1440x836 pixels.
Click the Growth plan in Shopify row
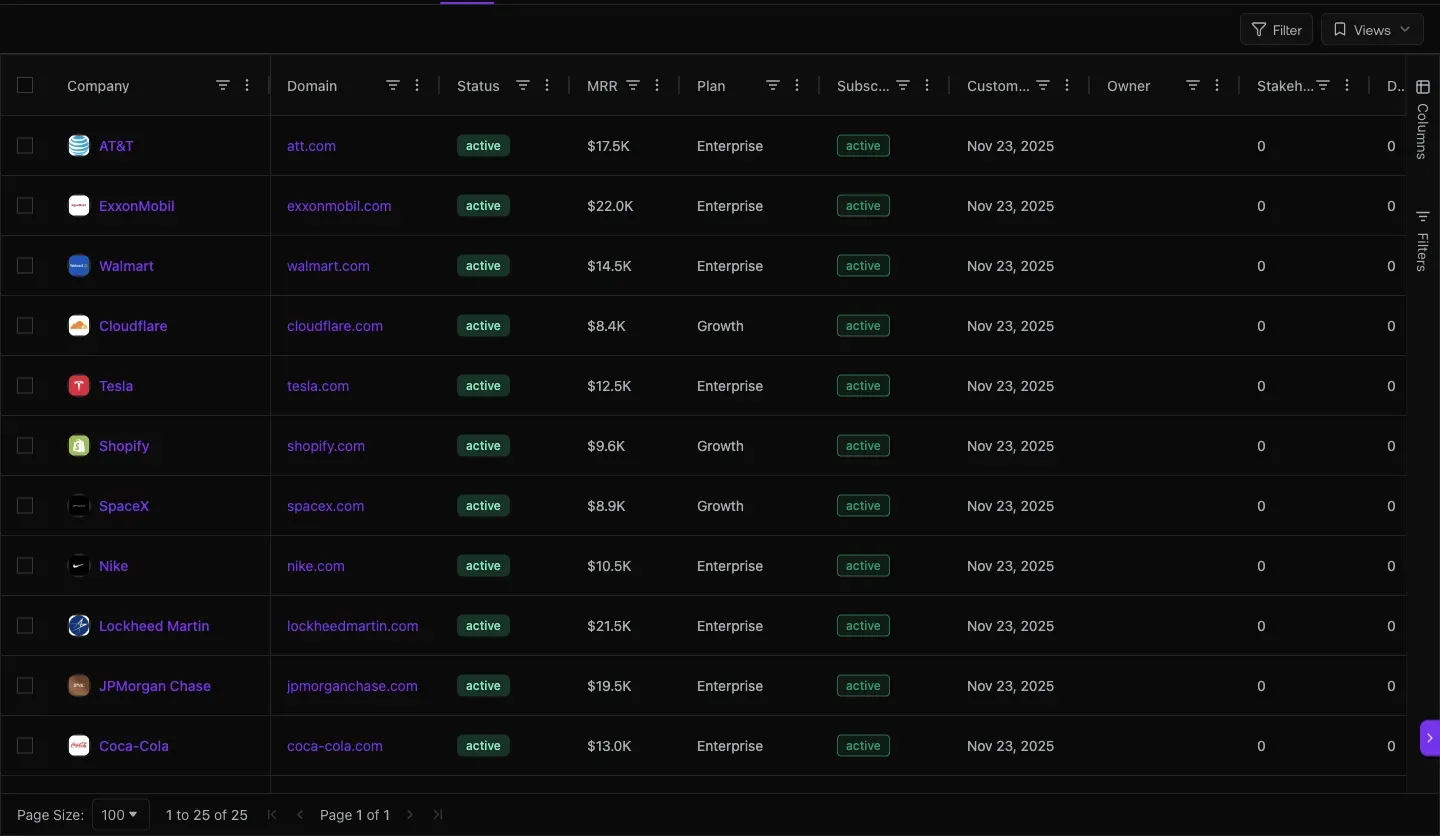point(720,446)
